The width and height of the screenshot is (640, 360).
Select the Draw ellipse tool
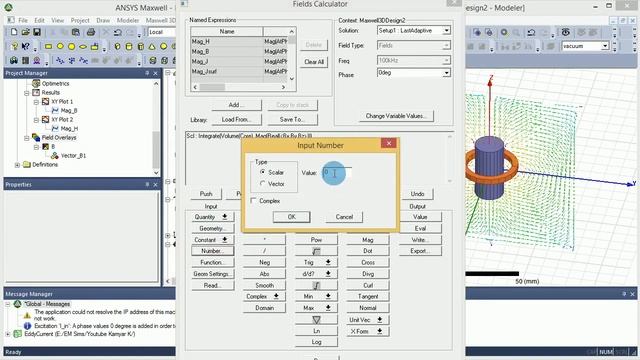[83, 47]
